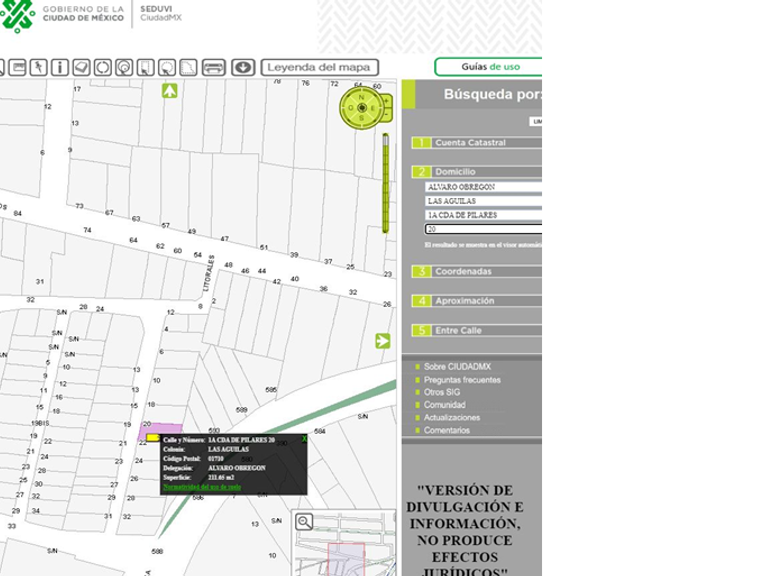The height and width of the screenshot is (576, 768).
Task: Open Sobre CIUDADMX link
Action: point(457,367)
